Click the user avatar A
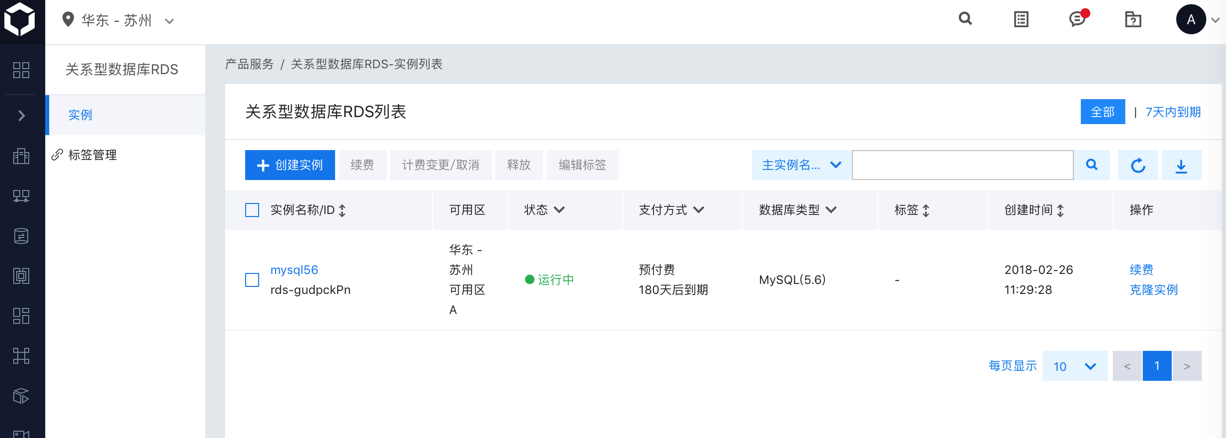The width and height of the screenshot is (1226, 438). 1190,19
